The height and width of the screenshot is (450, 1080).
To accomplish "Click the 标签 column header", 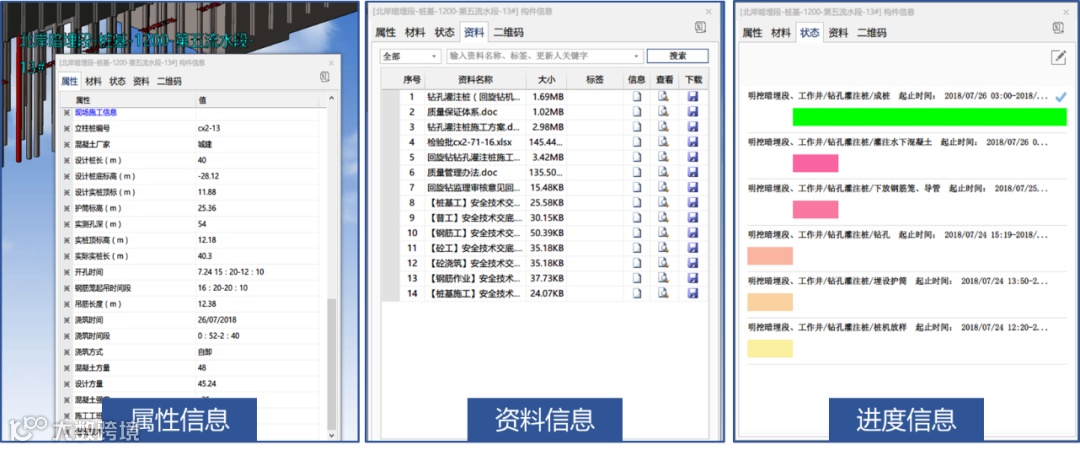I will [595, 79].
